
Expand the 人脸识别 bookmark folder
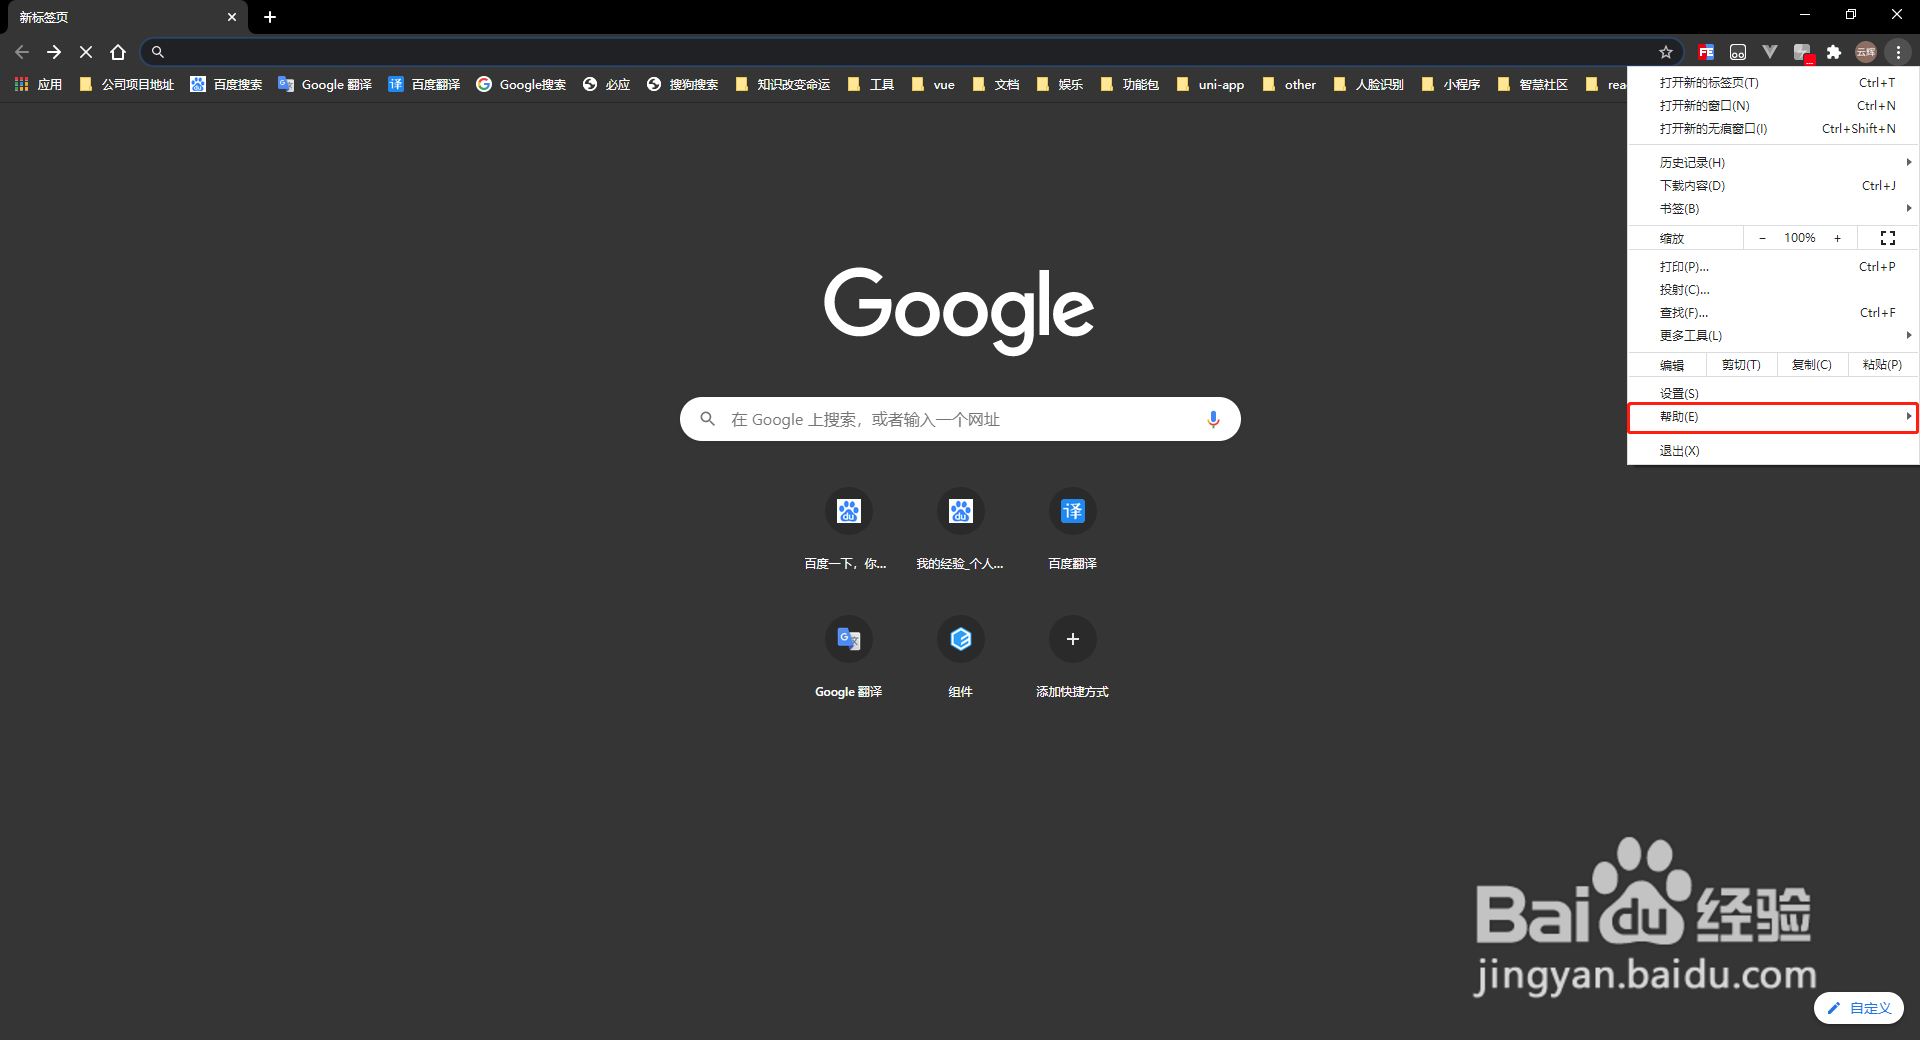1368,85
